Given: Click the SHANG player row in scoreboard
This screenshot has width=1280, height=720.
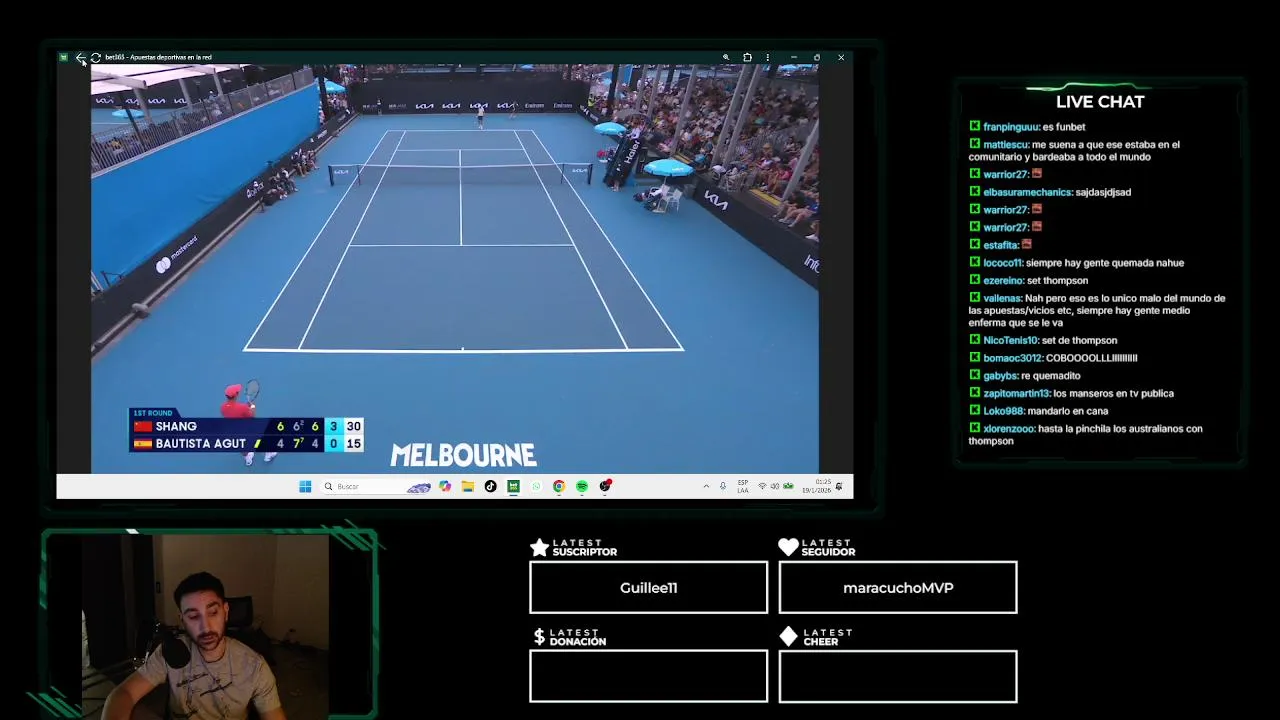Looking at the screenshot, I should point(246,426).
